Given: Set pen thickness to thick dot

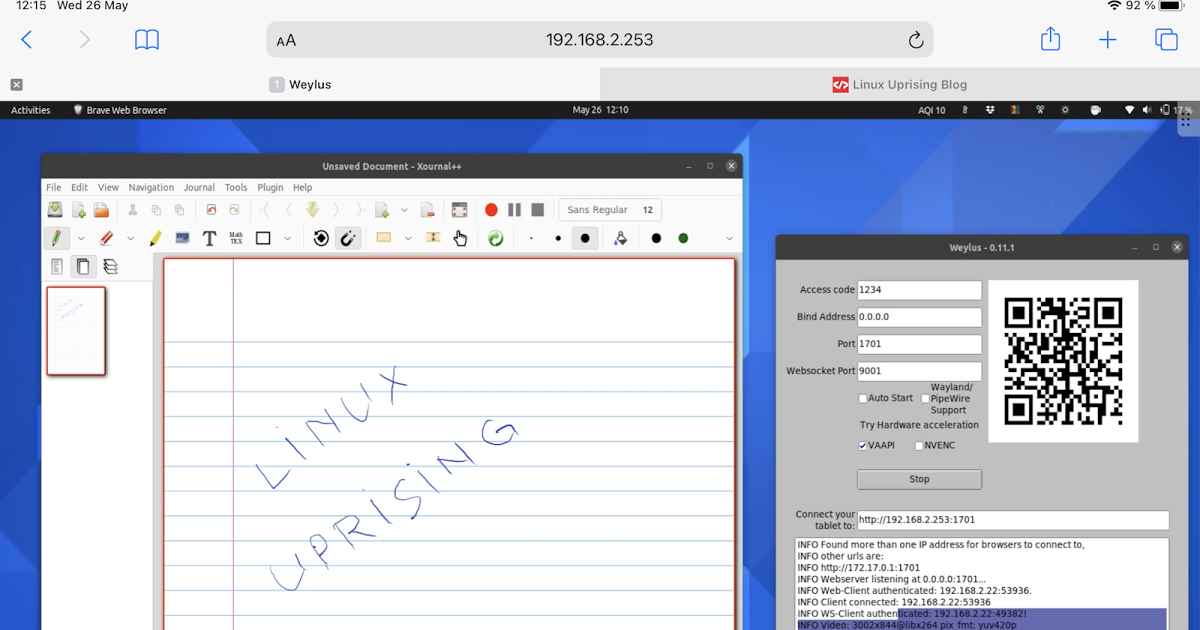Looking at the screenshot, I should [585, 238].
